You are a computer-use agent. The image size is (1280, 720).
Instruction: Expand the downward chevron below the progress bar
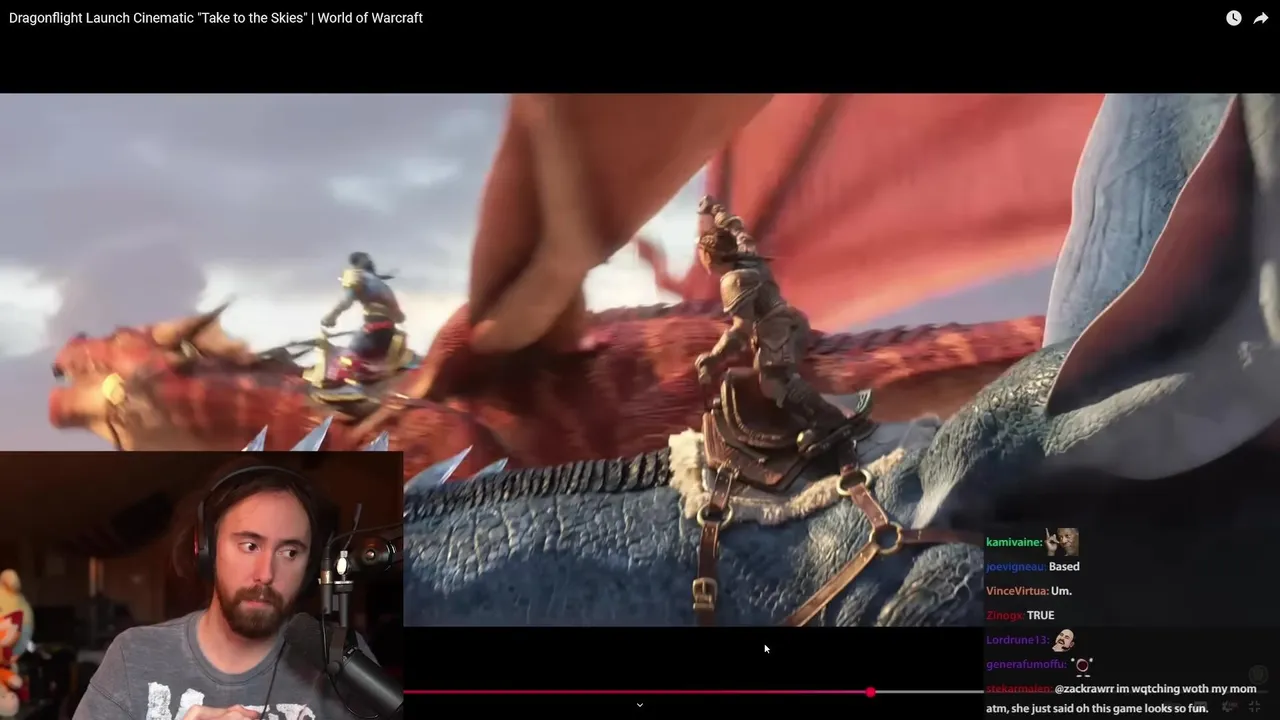[640, 705]
